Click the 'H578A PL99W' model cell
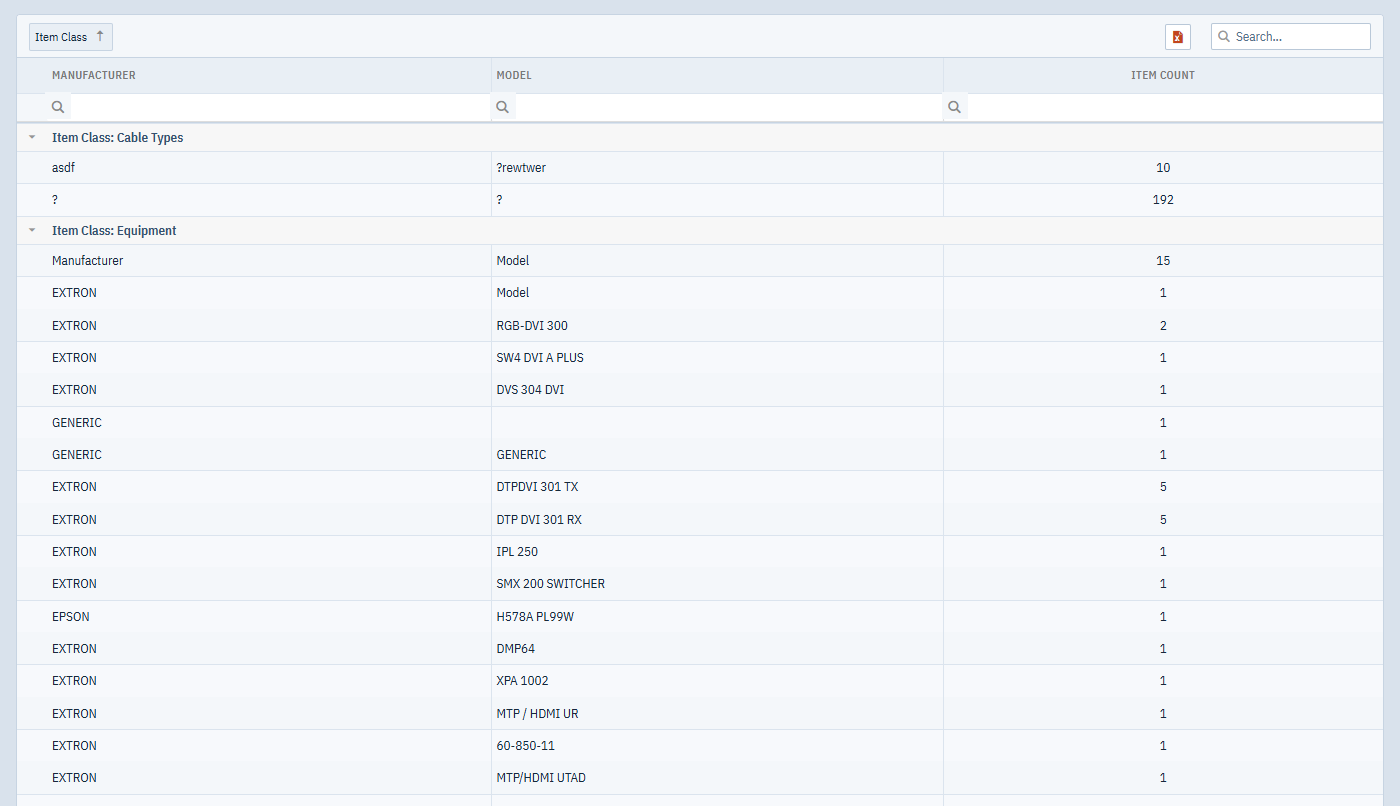The height and width of the screenshot is (806, 1400). (717, 617)
